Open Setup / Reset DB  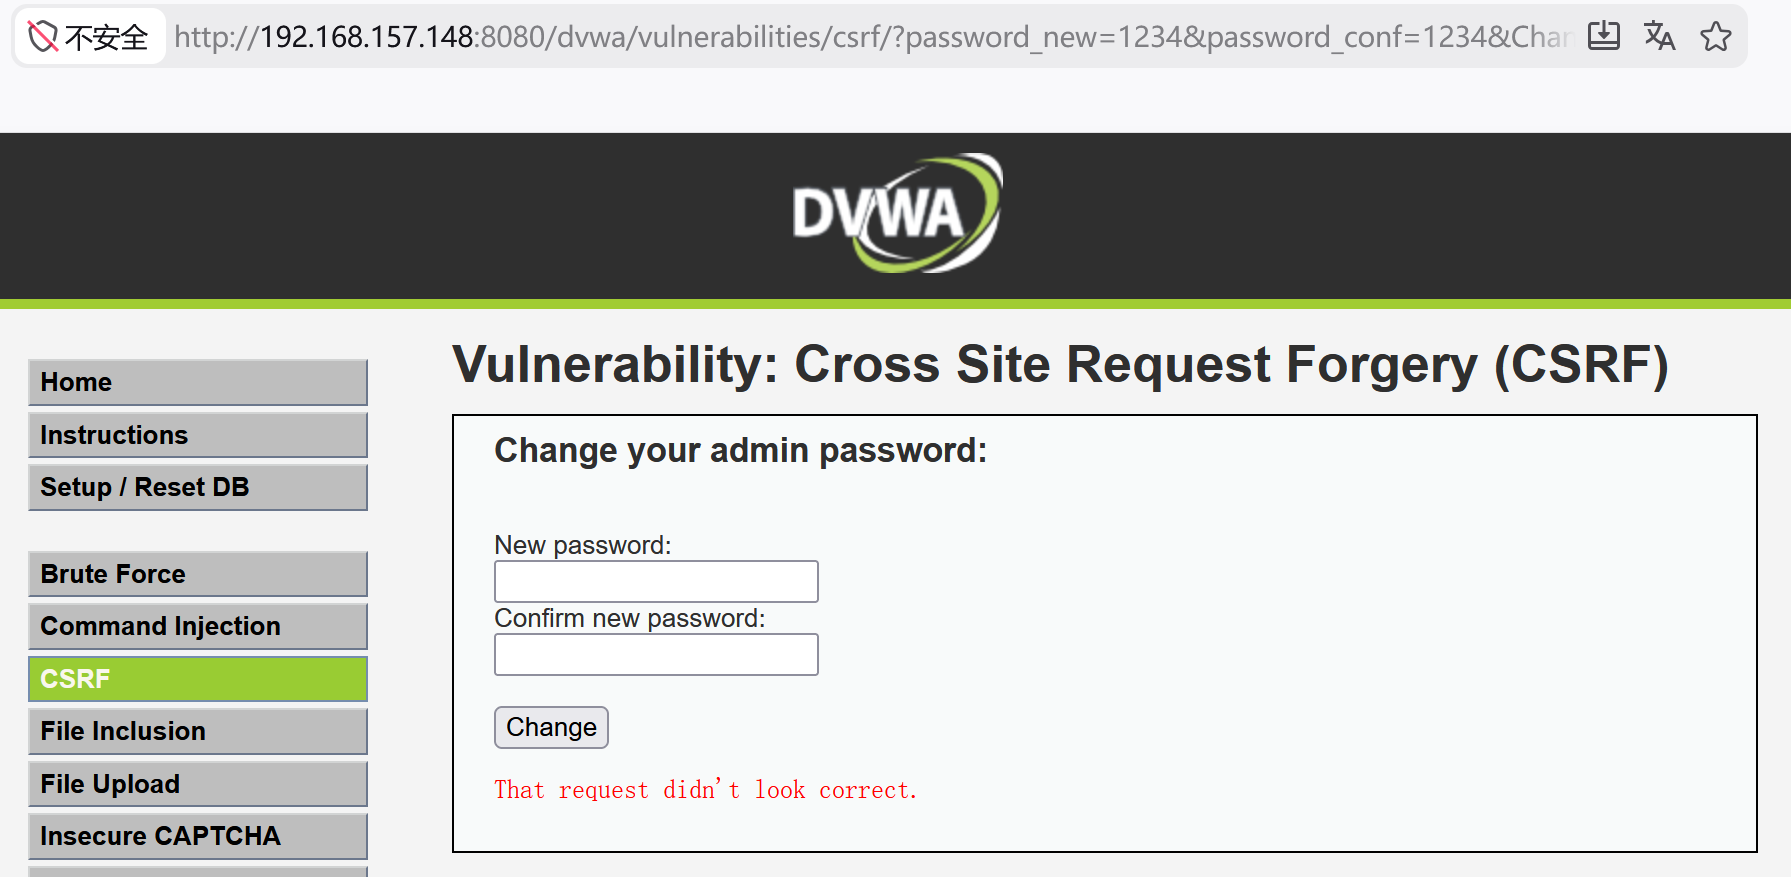click(x=198, y=487)
